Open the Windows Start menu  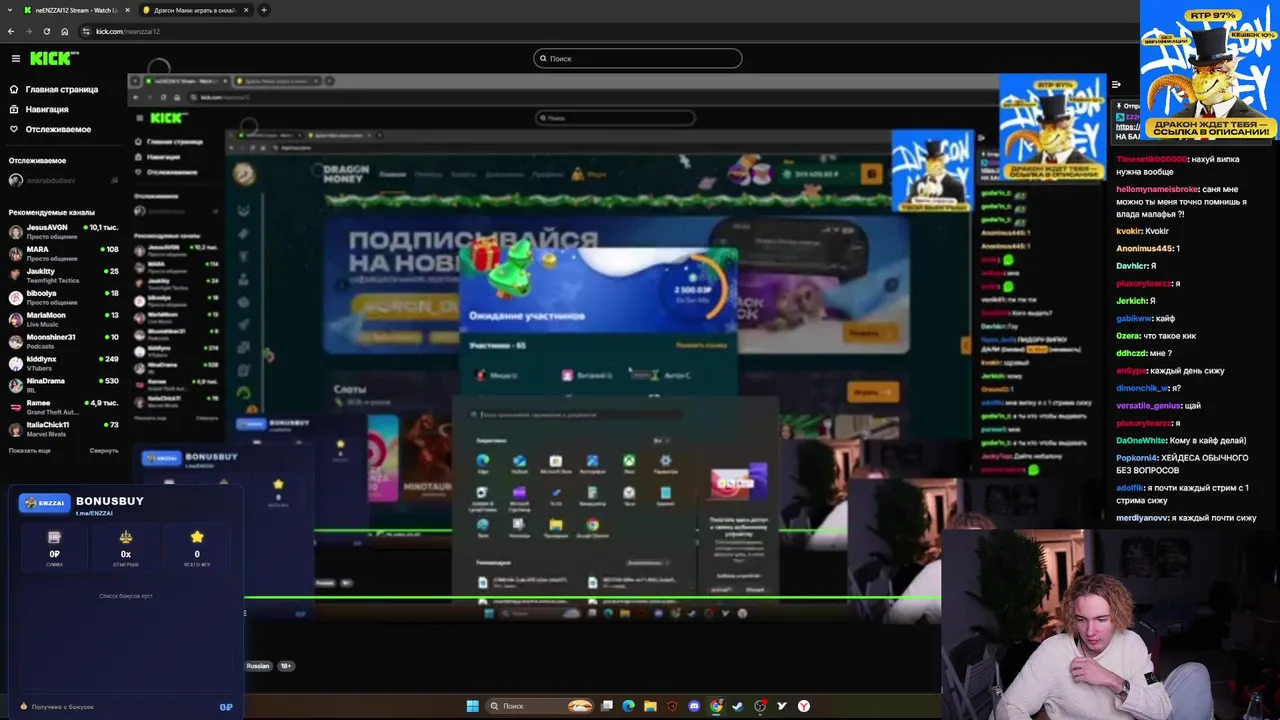[472, 706]
